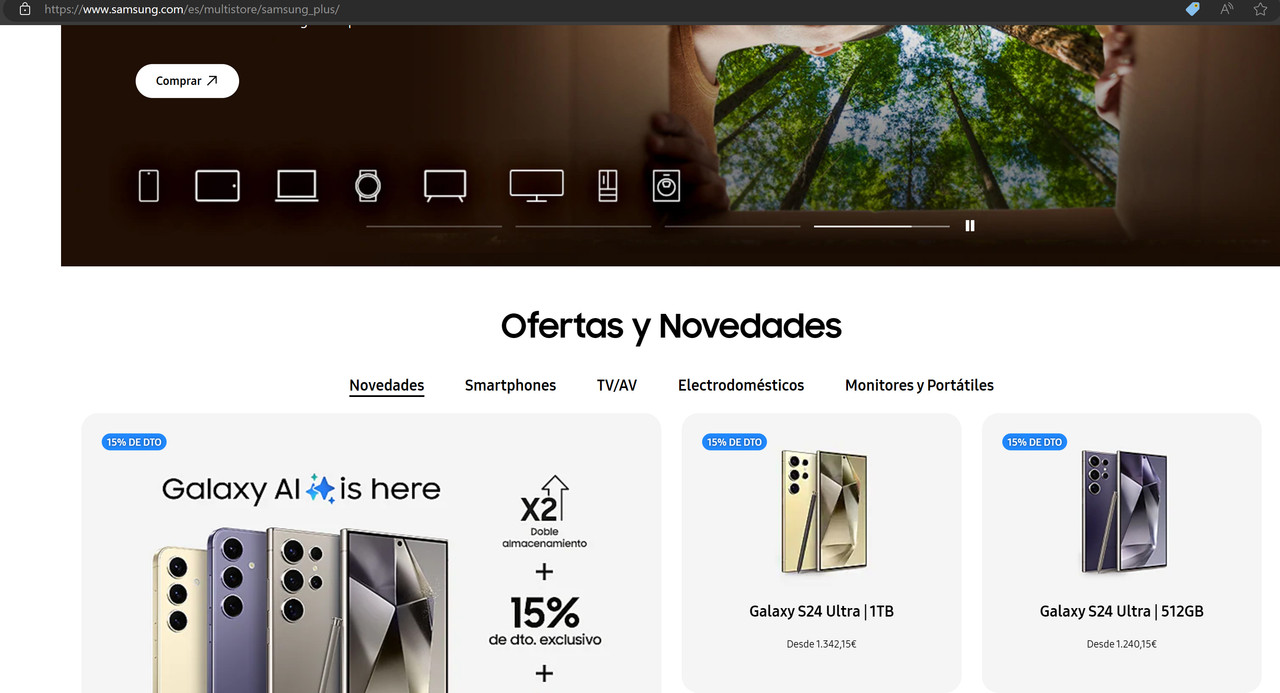Open the shopping price tag icon
The width and height of the screenshot is (1280, 693).
click(1192, 9)
